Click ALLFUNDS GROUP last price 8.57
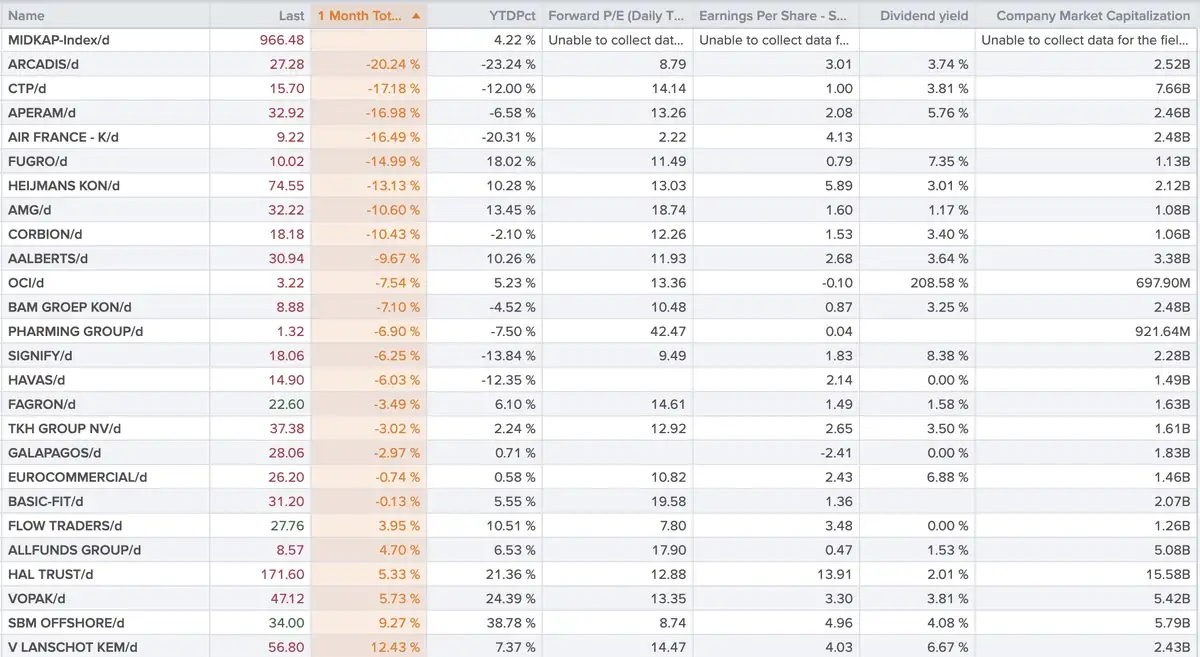Image resolution: width=1200 pixels, height=657 pixels. (289, 549)
